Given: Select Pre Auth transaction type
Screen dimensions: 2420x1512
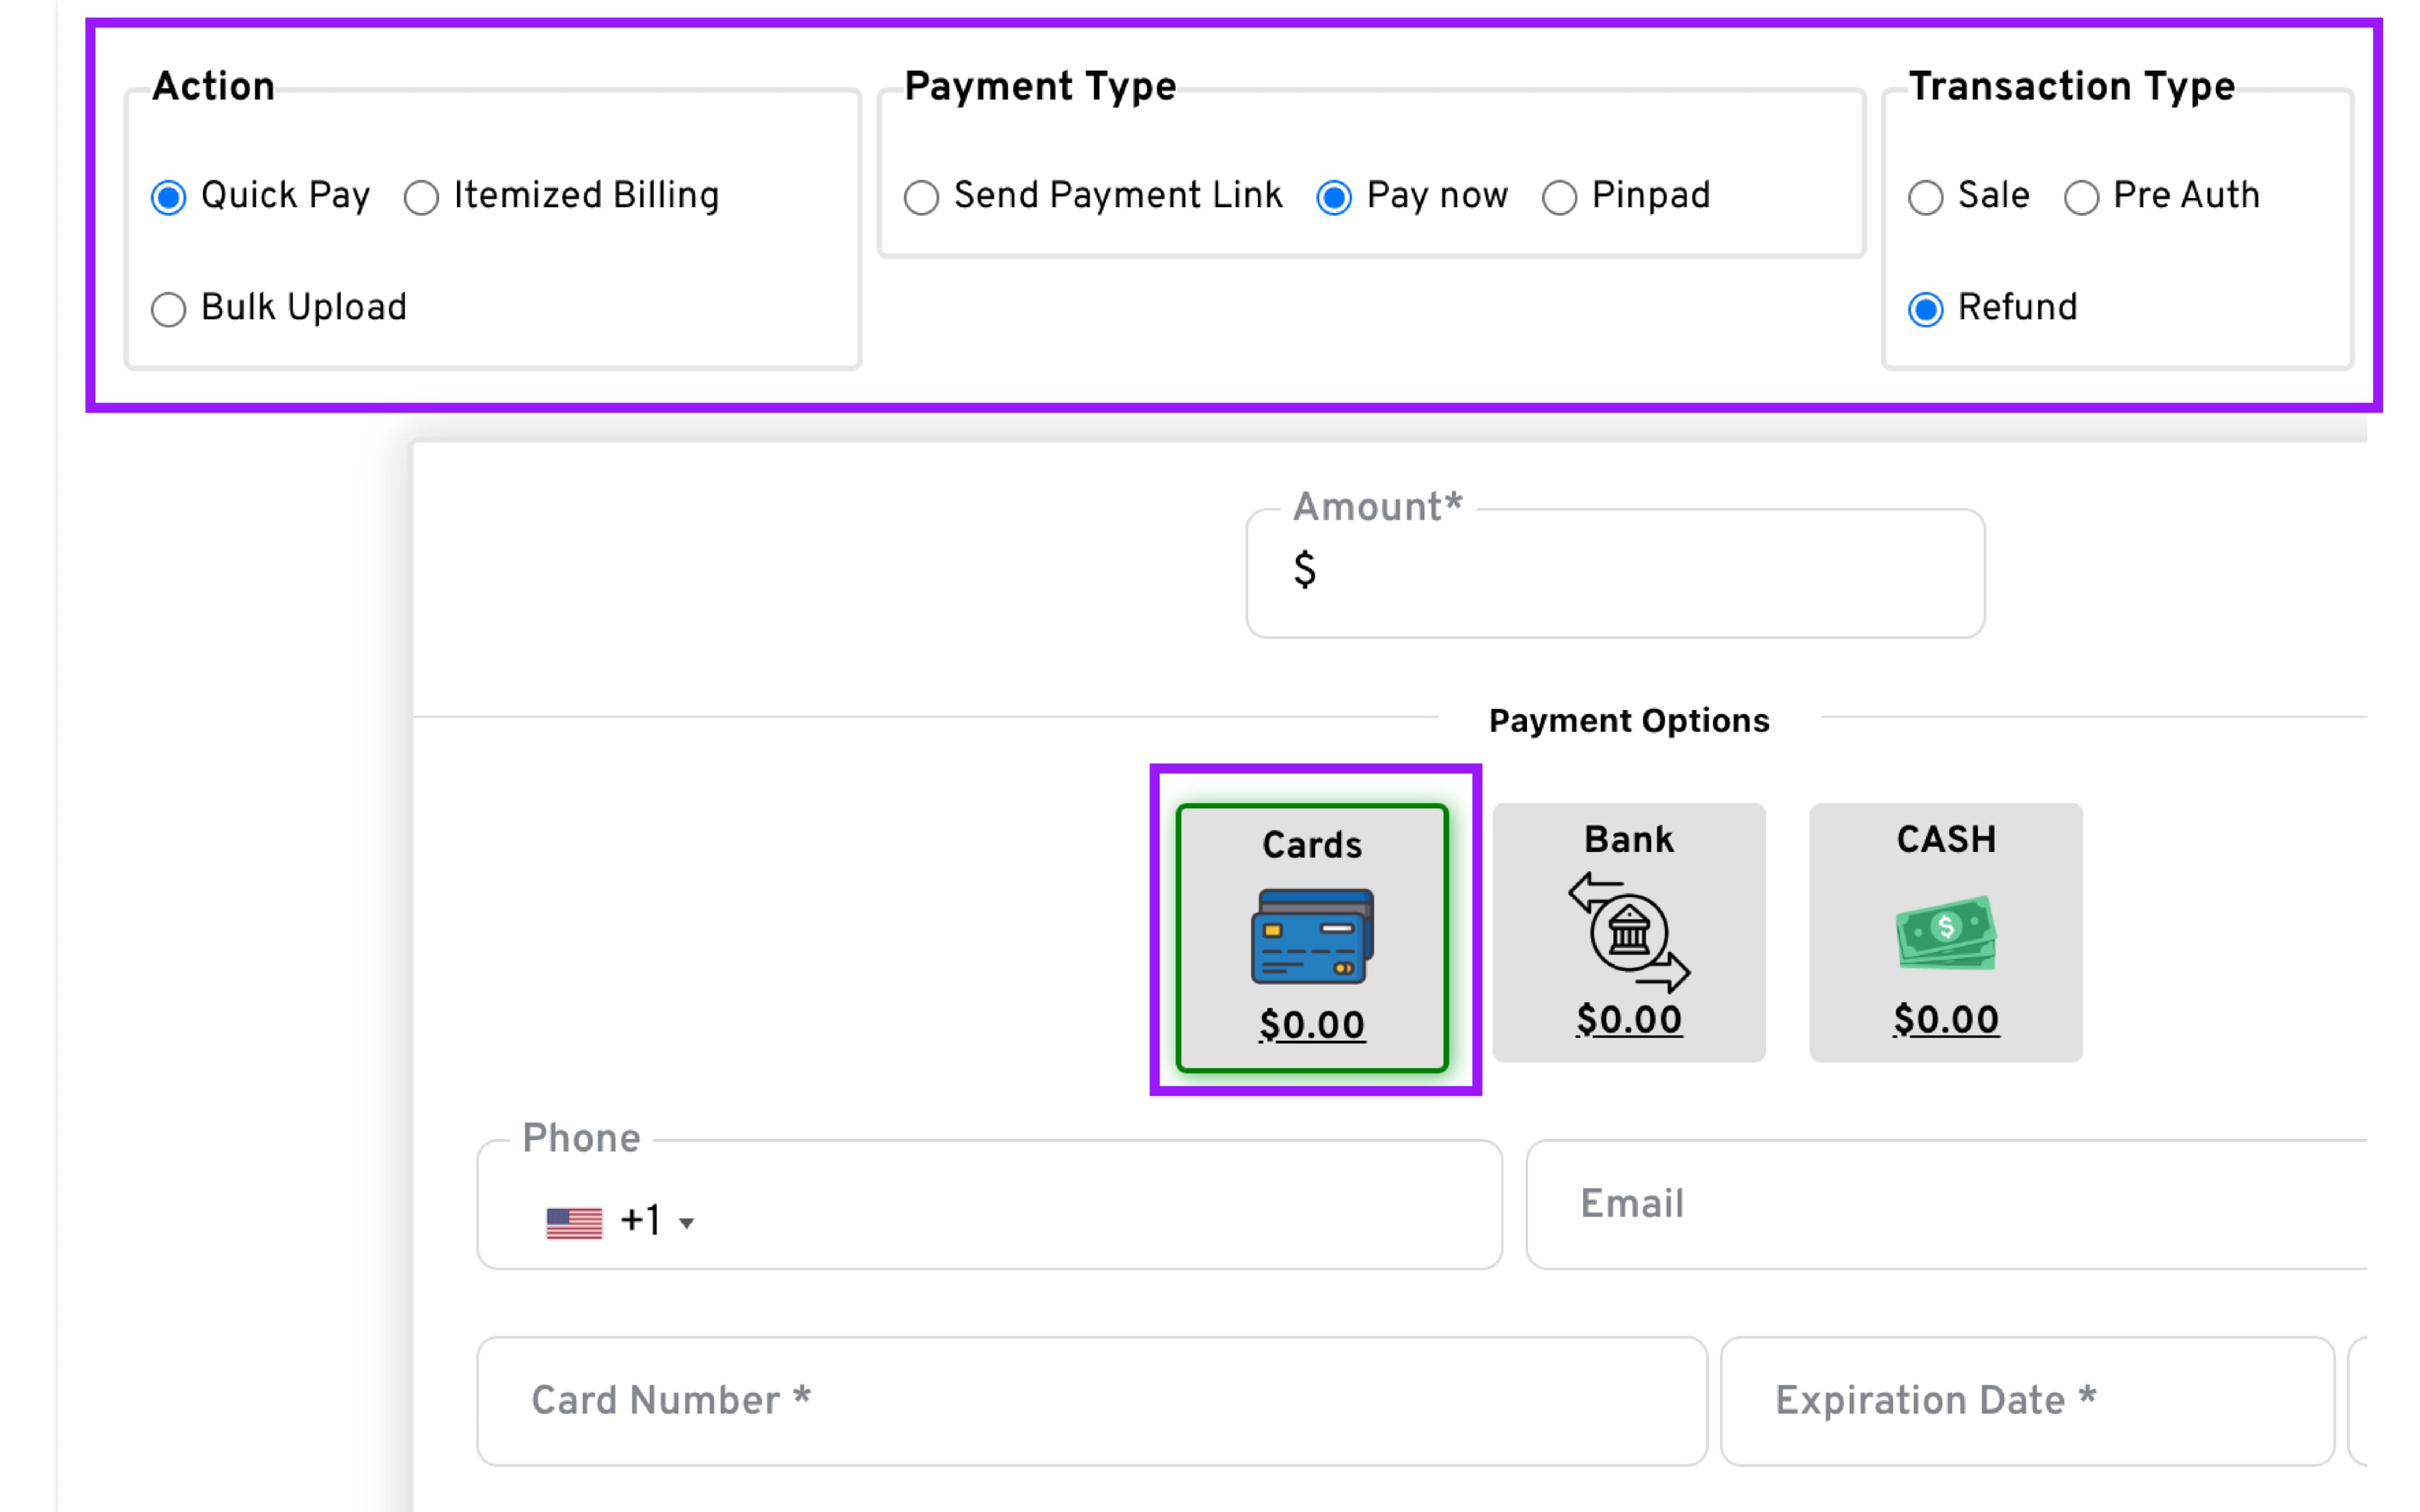Looking at the screenshot, I should click(2081, 197).
